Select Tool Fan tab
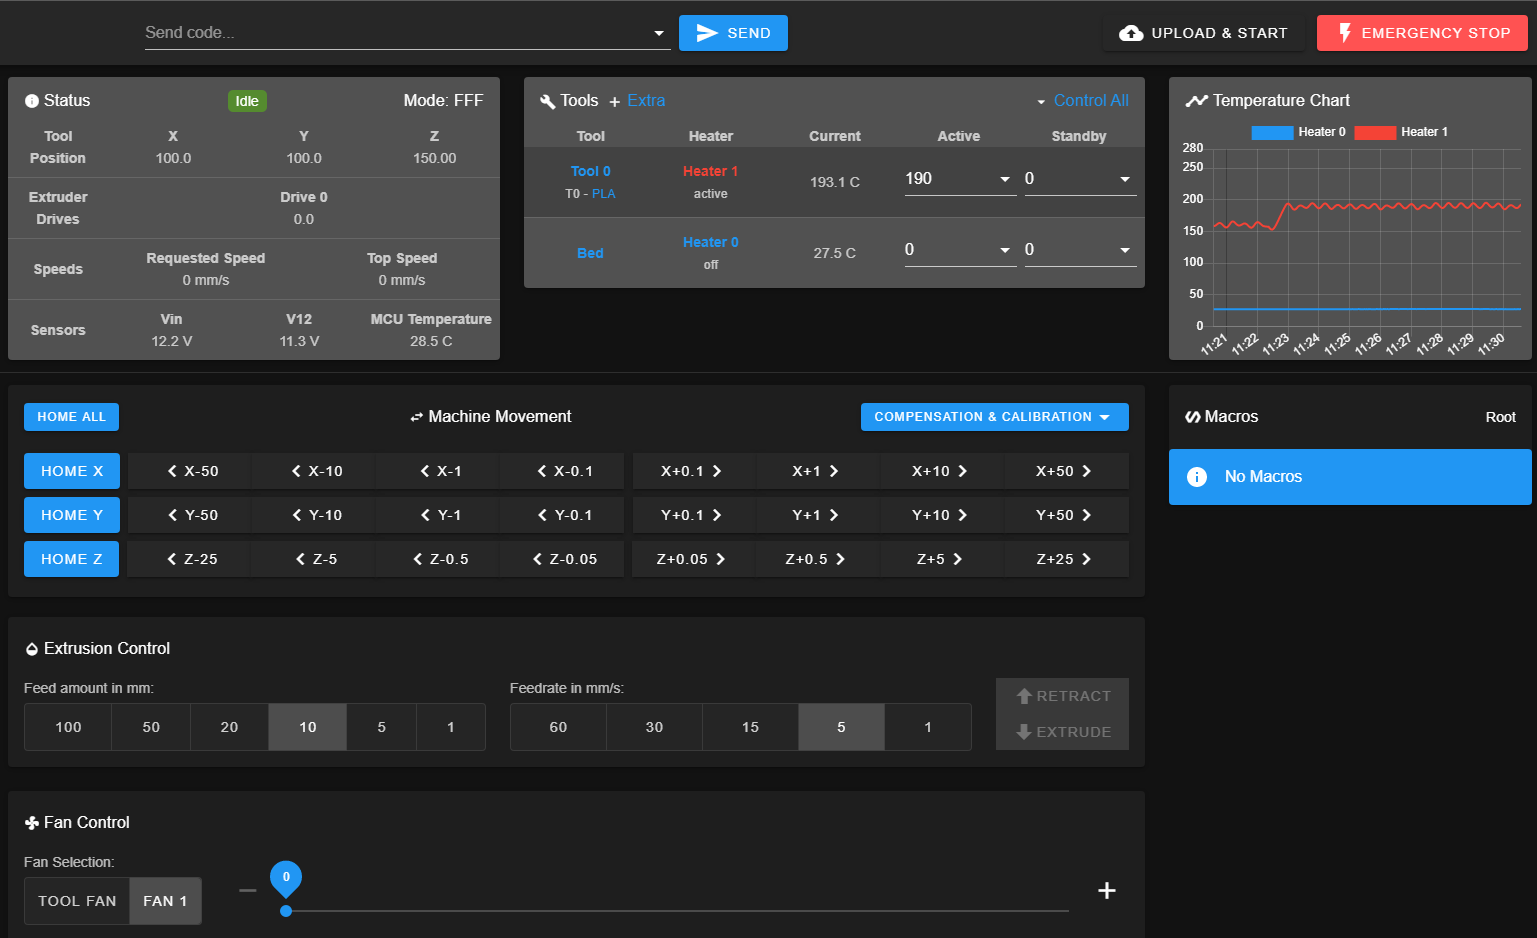This screenshot has height=938, width=1537. pos(77,901)
